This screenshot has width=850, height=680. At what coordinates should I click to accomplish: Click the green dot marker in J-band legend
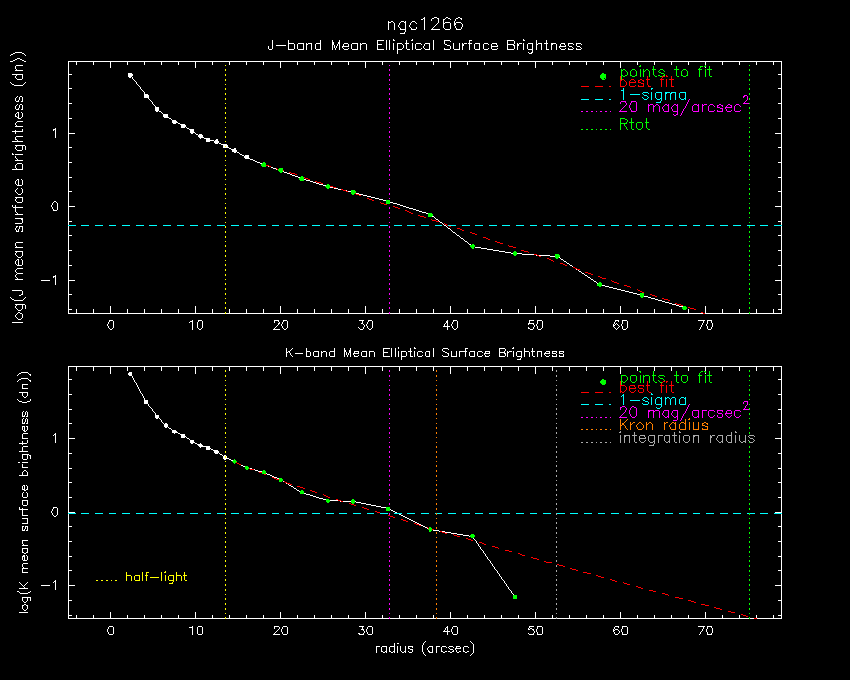pos(602,77)
